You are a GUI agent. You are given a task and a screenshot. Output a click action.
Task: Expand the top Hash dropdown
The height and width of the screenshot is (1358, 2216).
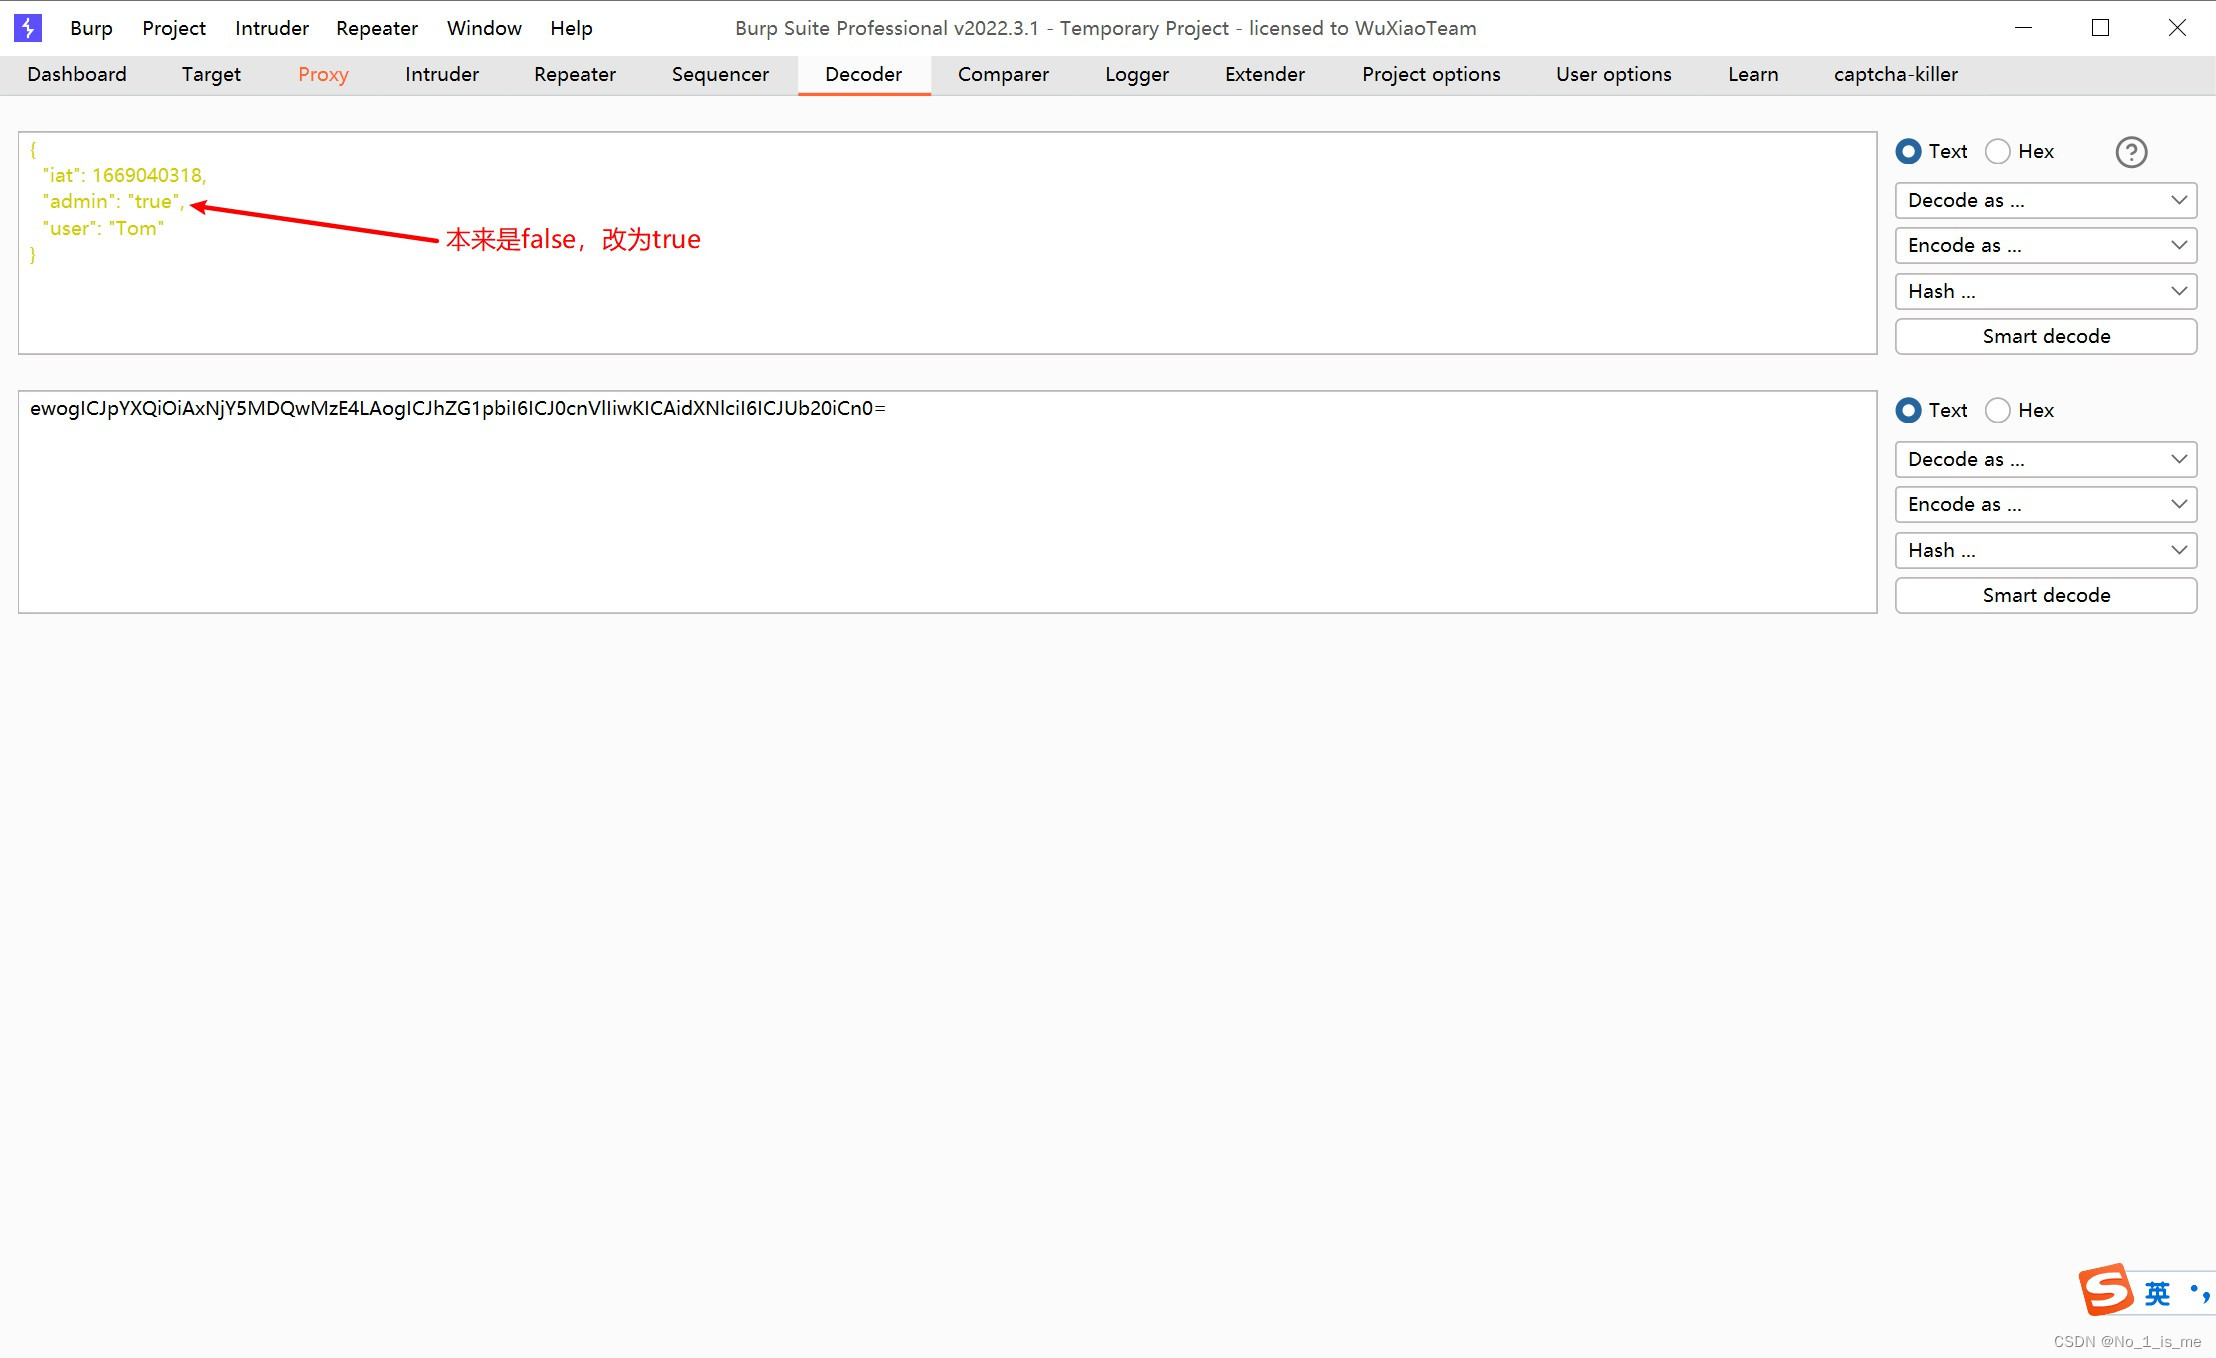pyautogui.click(x=2044, y=291)
